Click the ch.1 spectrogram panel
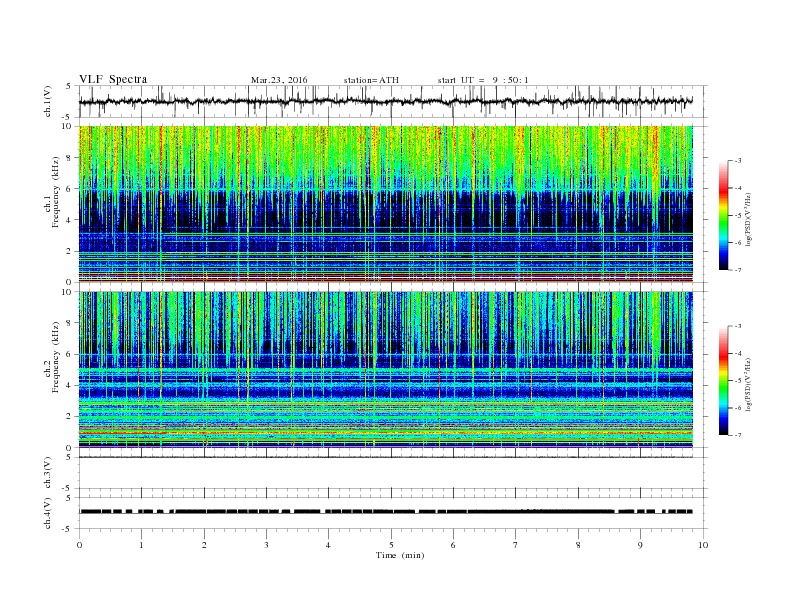 coord(385,204)
